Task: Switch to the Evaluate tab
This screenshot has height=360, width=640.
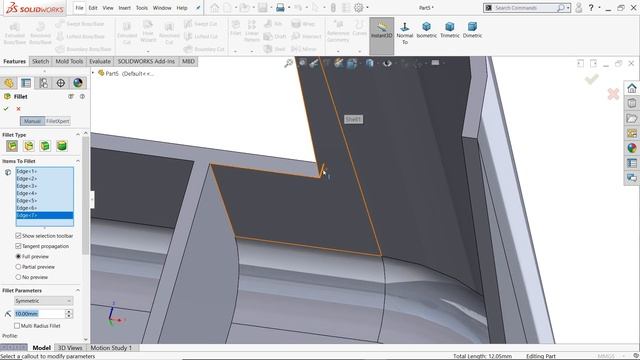Action: pos(100,61)
